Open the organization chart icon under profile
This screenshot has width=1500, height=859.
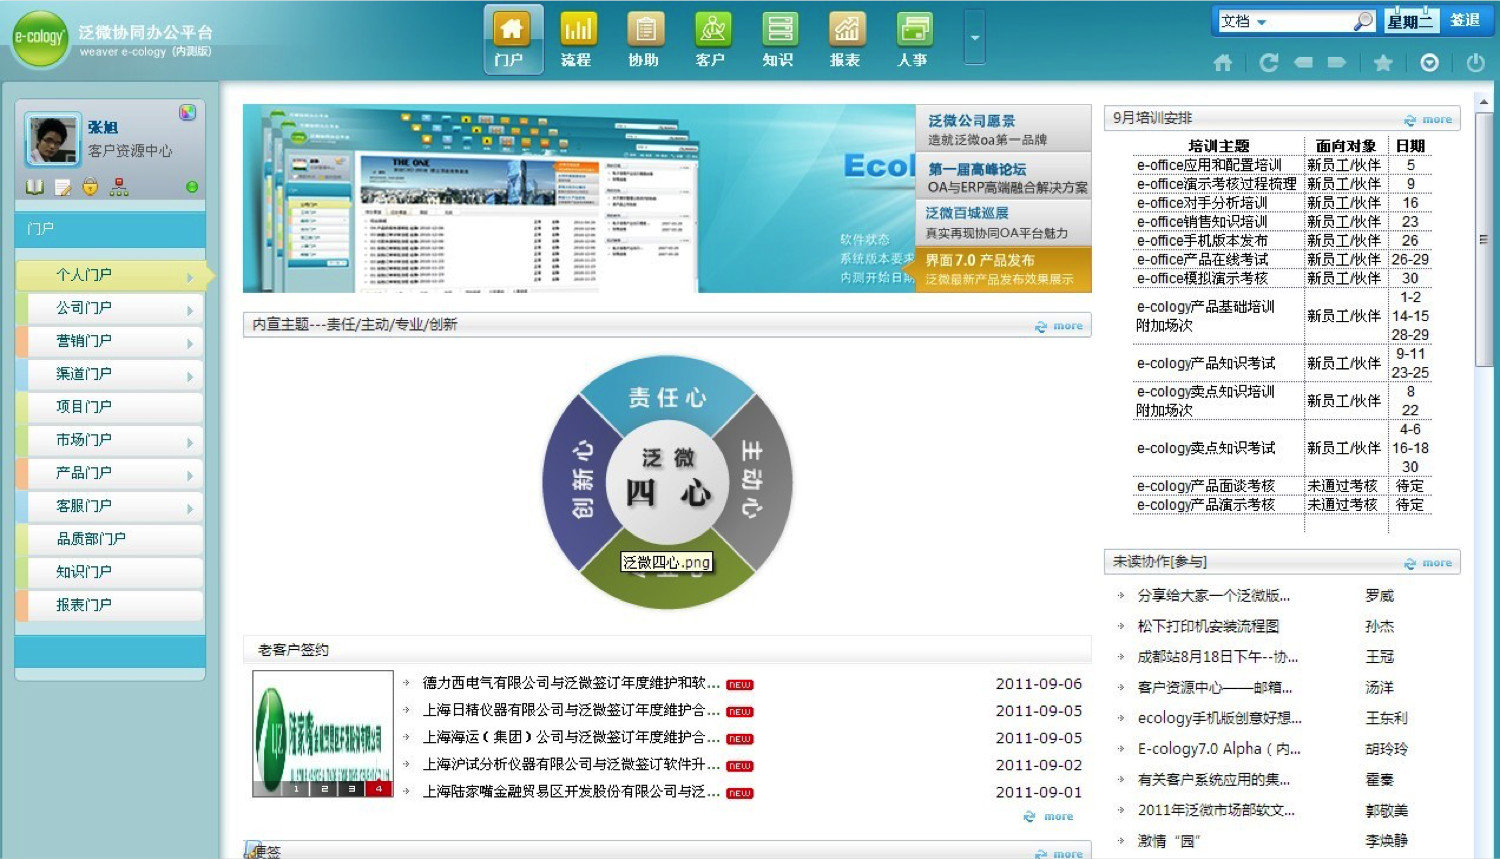point(119,187)
